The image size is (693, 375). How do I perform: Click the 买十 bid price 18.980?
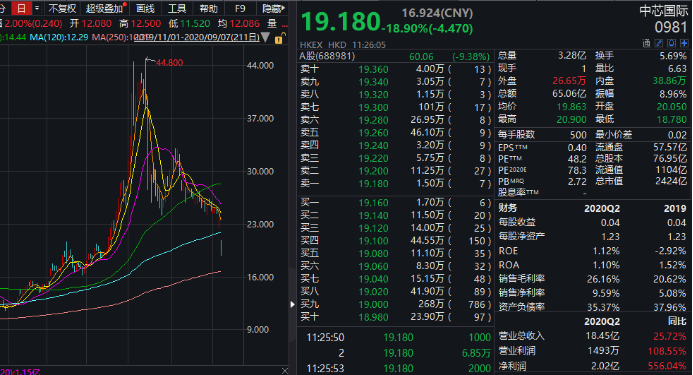click(x=373, y=317)
